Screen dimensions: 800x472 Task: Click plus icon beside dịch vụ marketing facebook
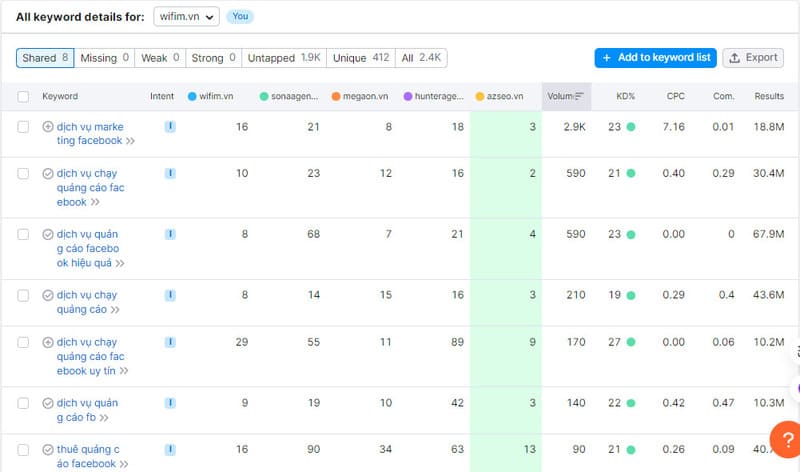pyautogui.click(x=48, y=127)
